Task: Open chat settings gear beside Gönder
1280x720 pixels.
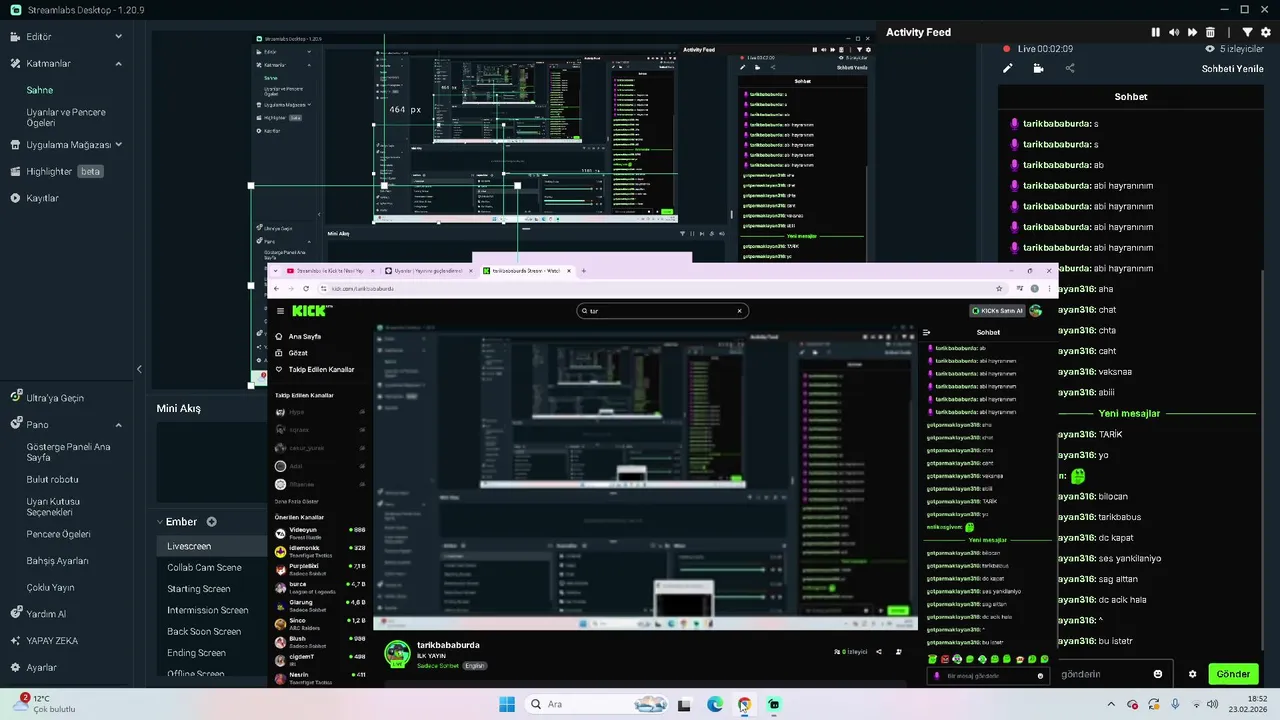Action: [1192, 674]
